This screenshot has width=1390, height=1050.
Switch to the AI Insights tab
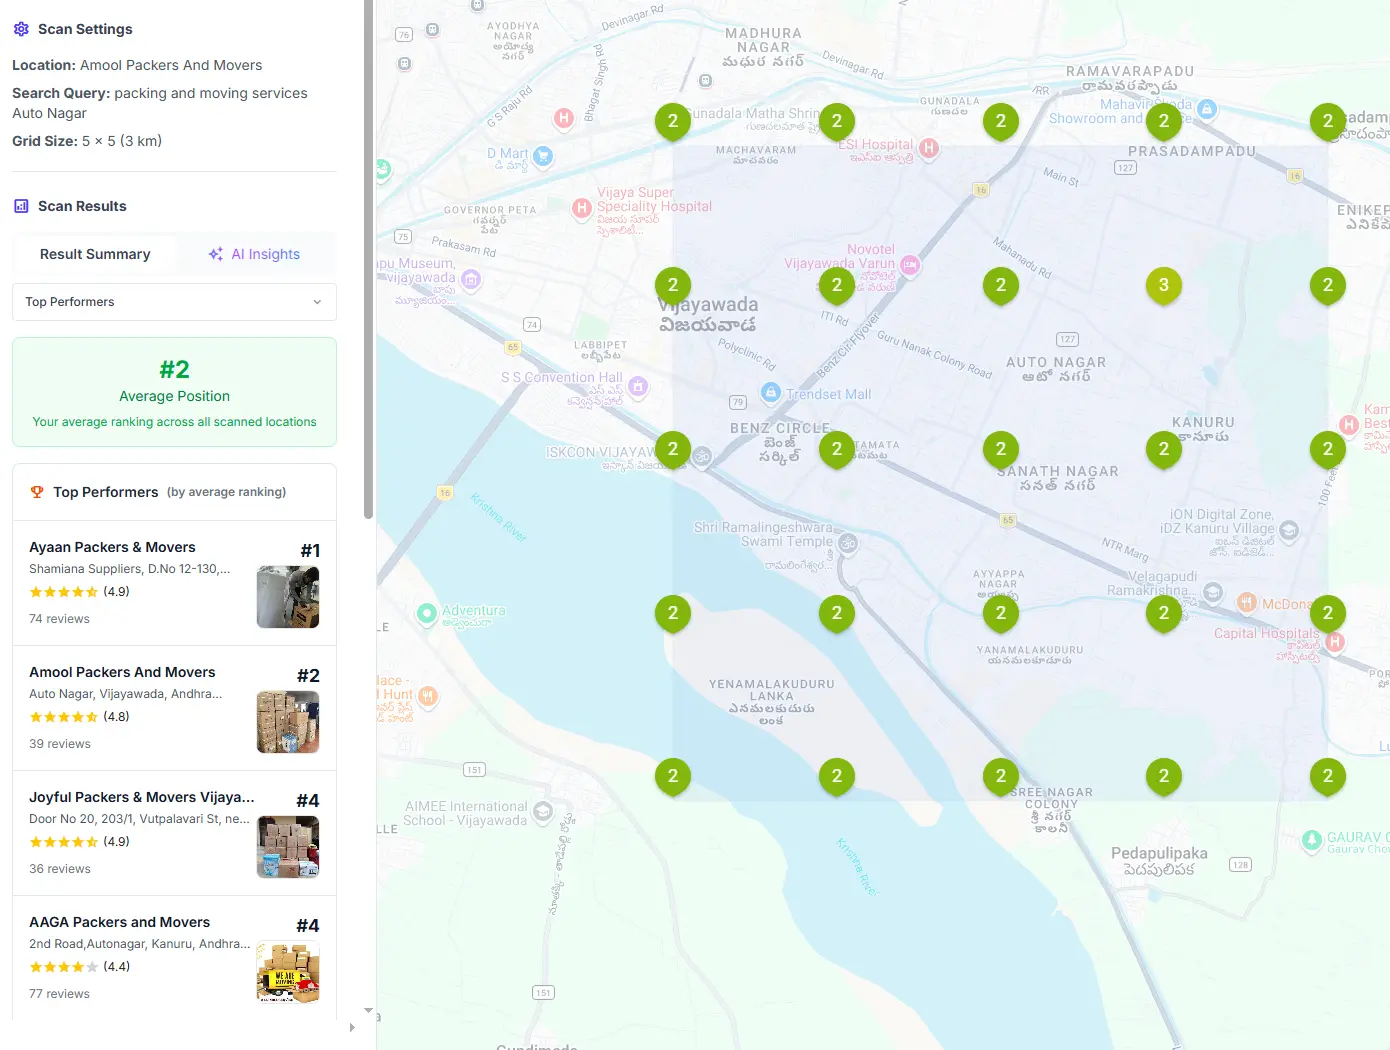[254, 254]
